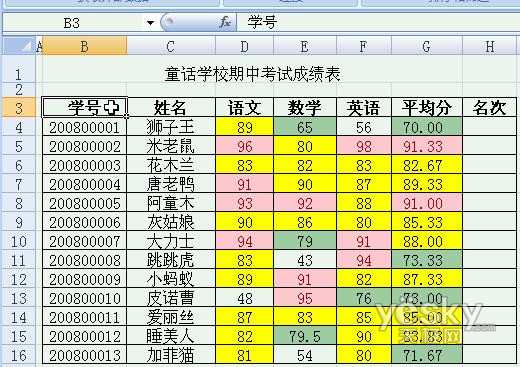520x367 pixels.
Task: Select row 3 header
Action: [19, 108]
